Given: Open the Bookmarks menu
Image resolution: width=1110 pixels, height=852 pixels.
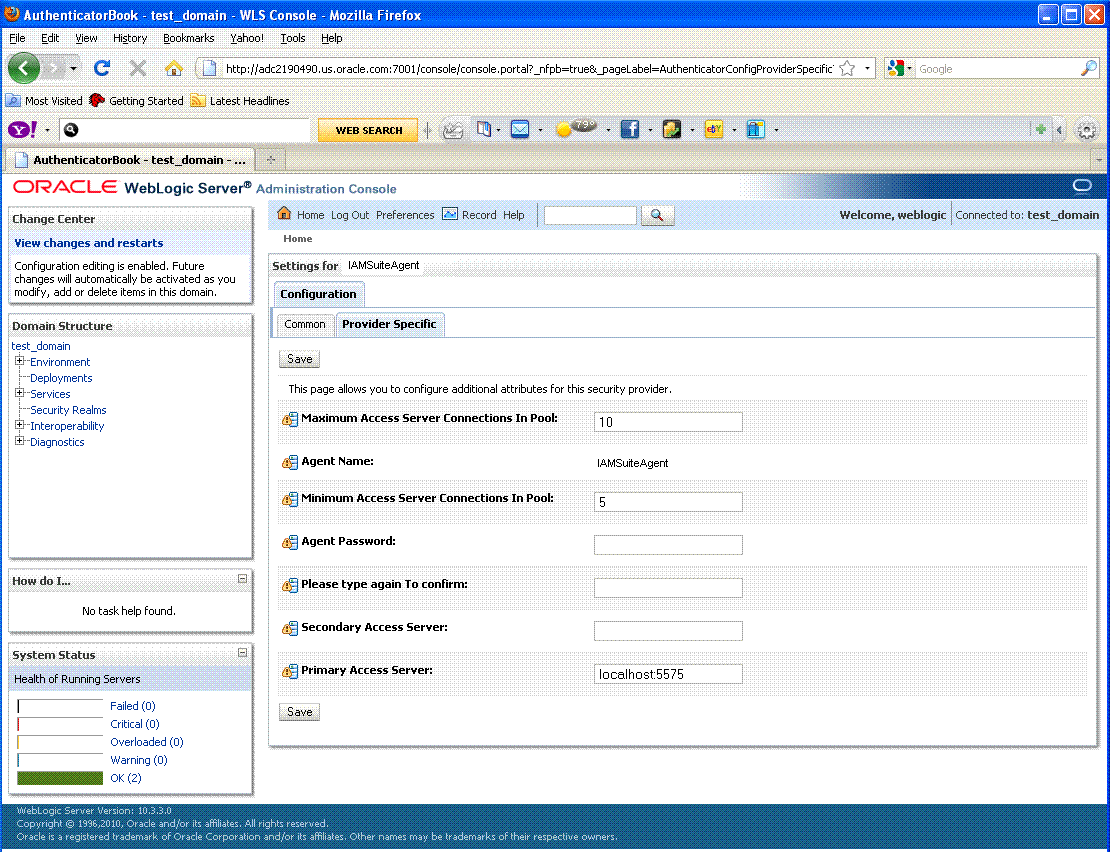Looking at the screenshot, I should pyautogui.click(x=188, y=38).
